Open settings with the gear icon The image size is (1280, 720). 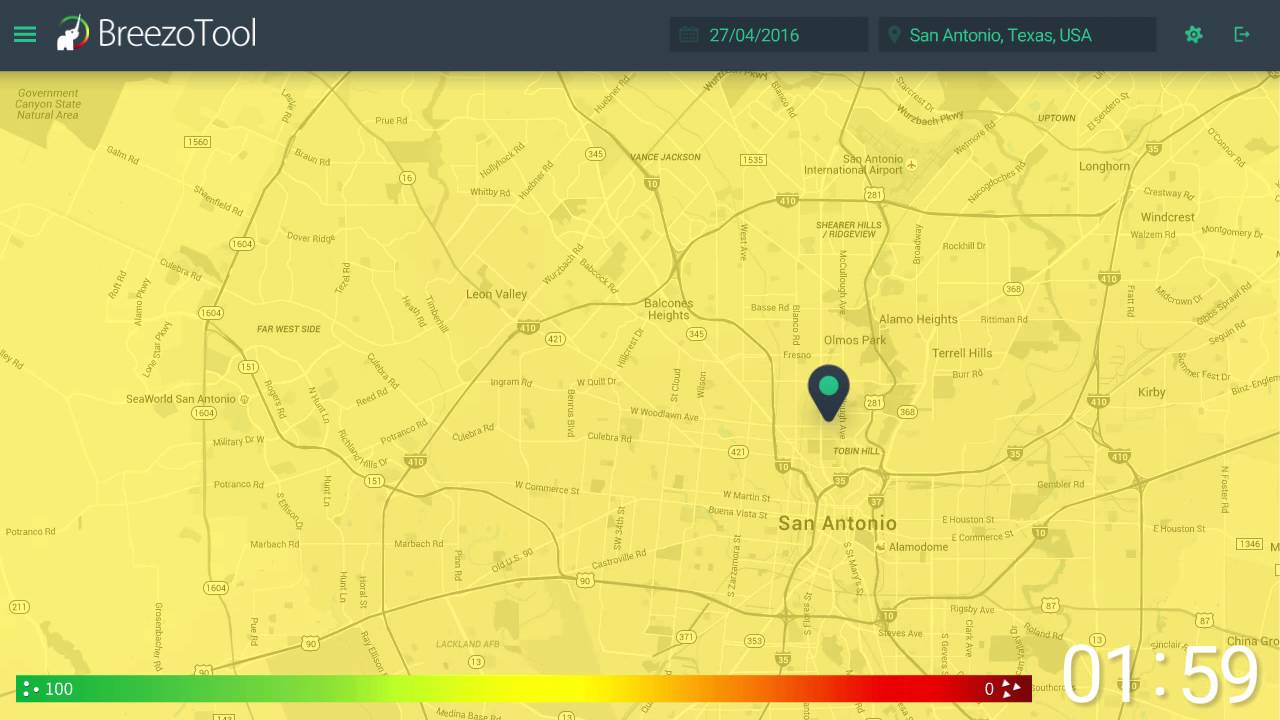point(1193,35)
